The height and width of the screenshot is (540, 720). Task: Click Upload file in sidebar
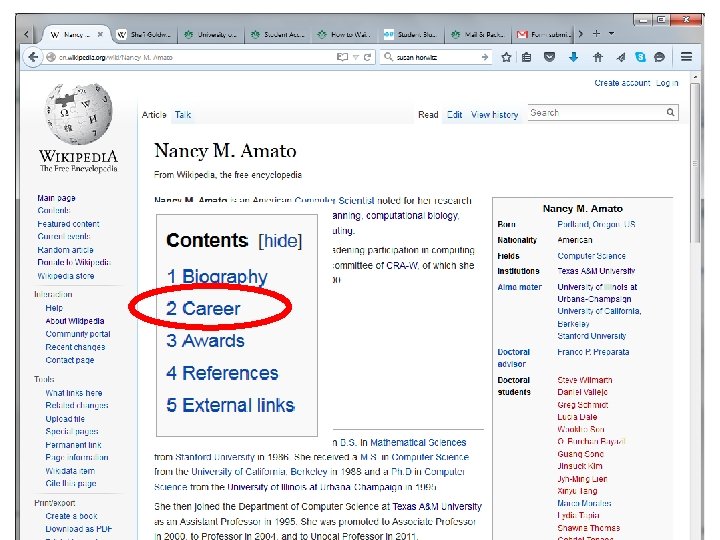[65, 419]
